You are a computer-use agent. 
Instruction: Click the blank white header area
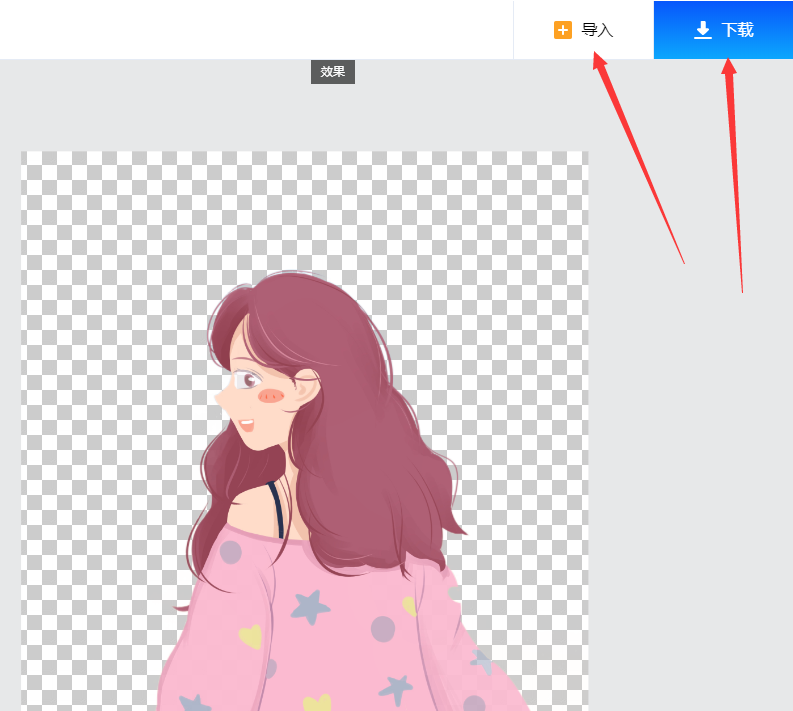click(250, 28)
